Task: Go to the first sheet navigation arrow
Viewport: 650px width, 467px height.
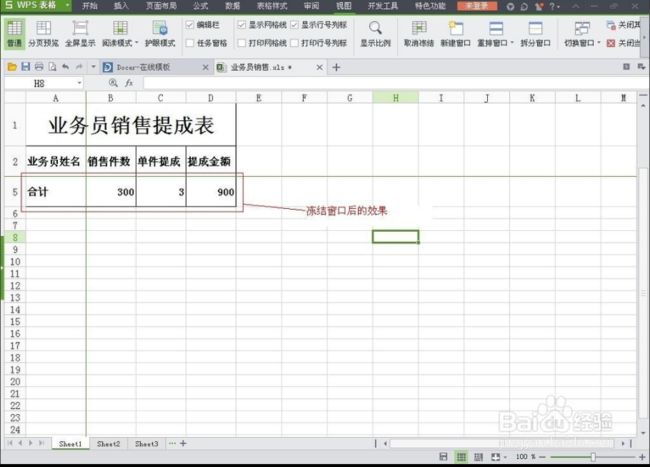Action: point(10,443)
